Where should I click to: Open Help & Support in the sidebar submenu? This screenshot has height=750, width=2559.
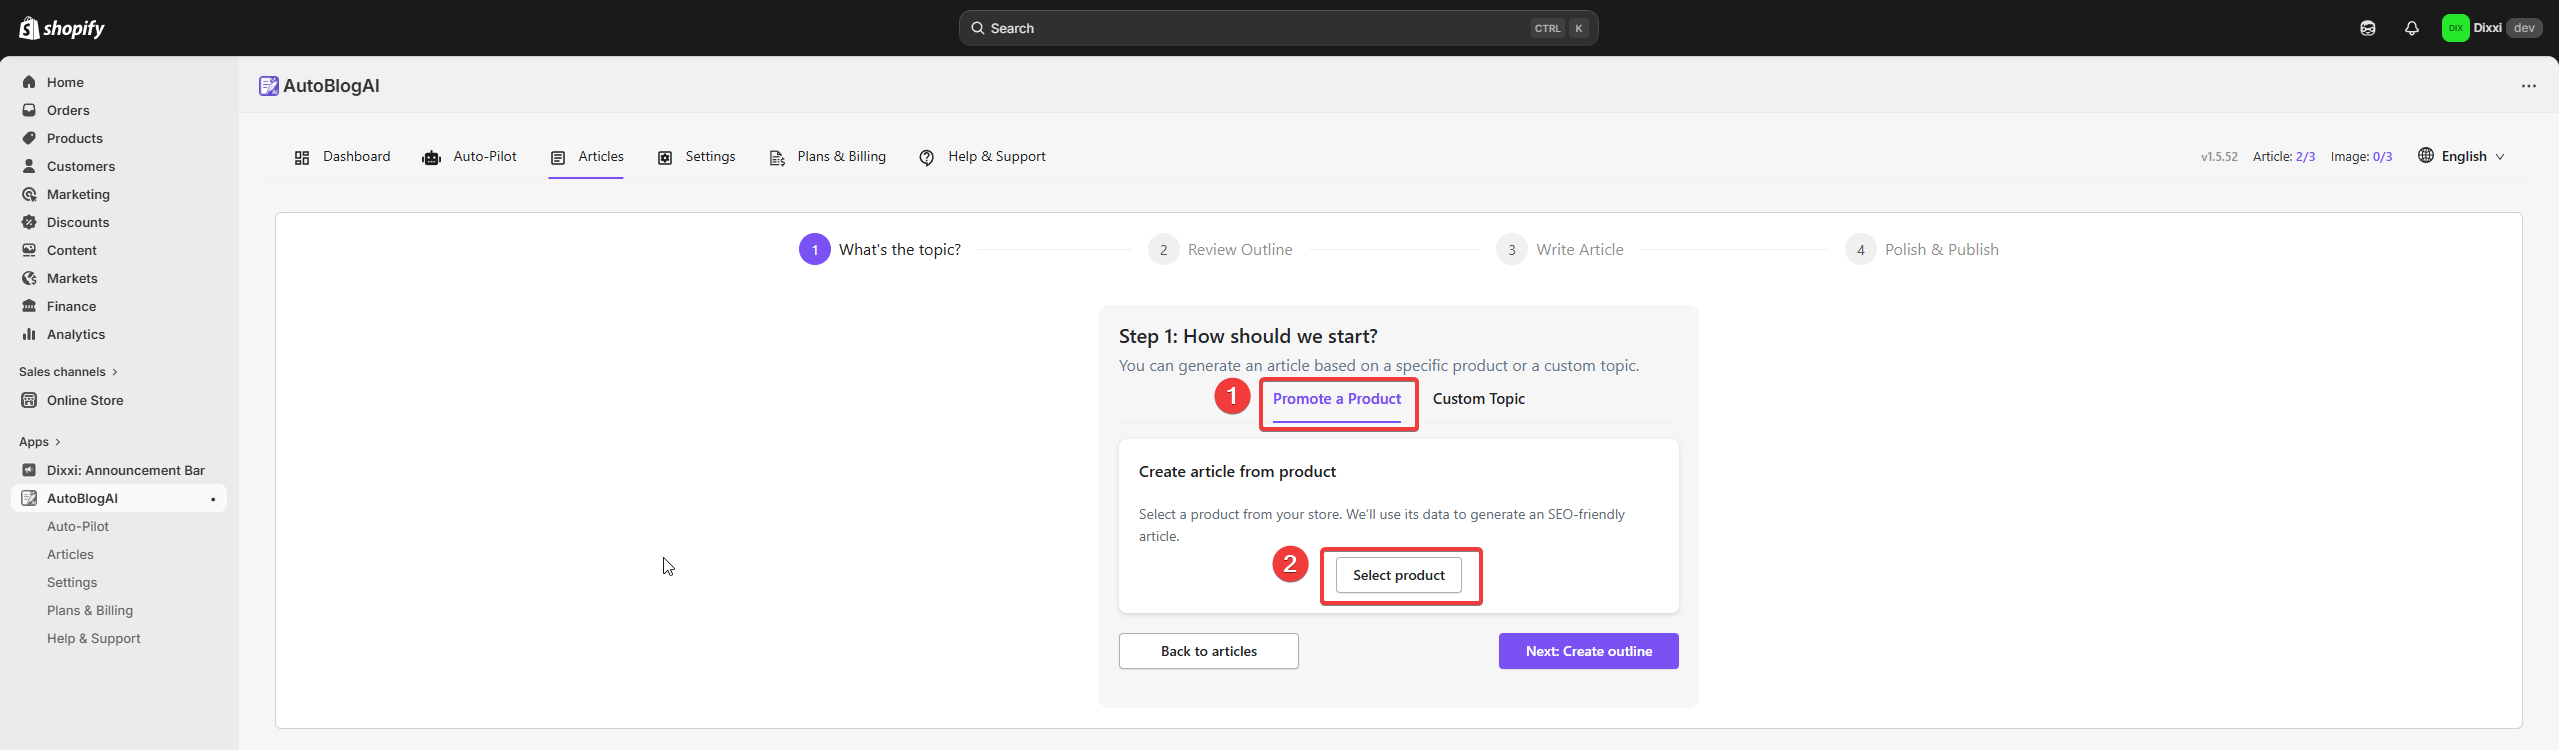94,638
